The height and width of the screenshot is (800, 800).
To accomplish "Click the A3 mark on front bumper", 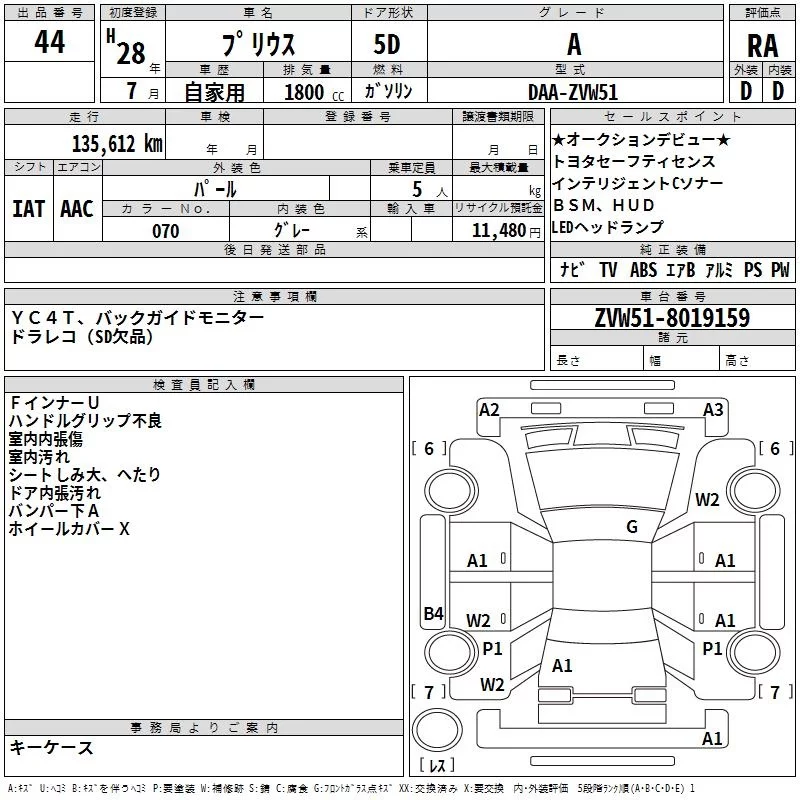I will (x=713, y=410).
